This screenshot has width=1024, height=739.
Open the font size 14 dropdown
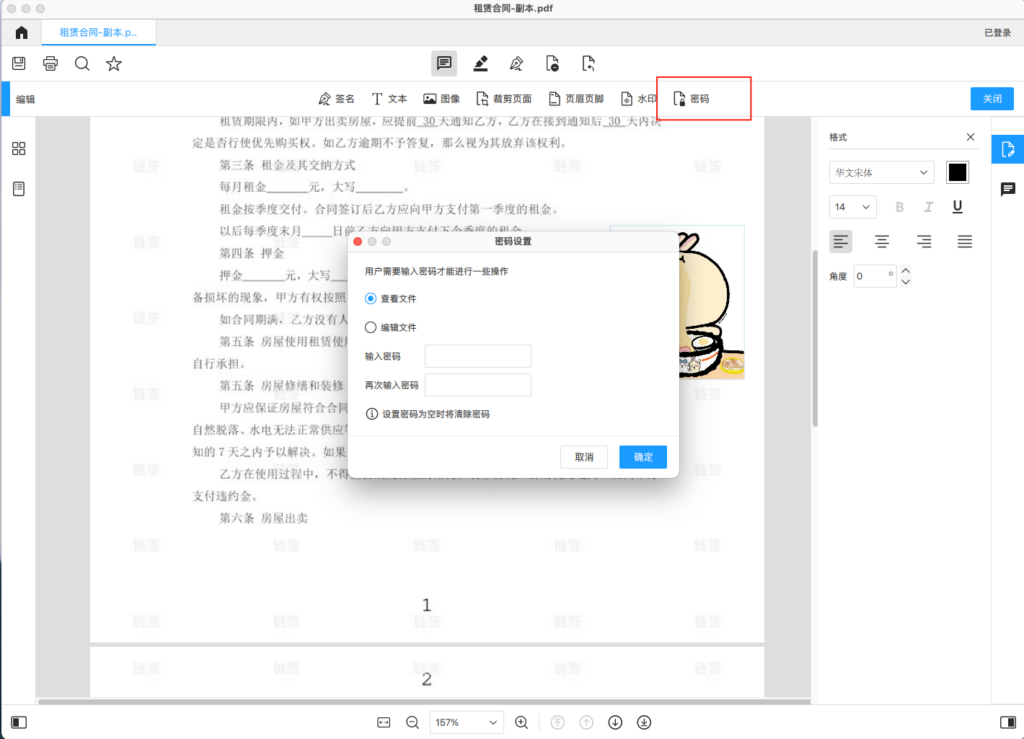pos(852,207)
